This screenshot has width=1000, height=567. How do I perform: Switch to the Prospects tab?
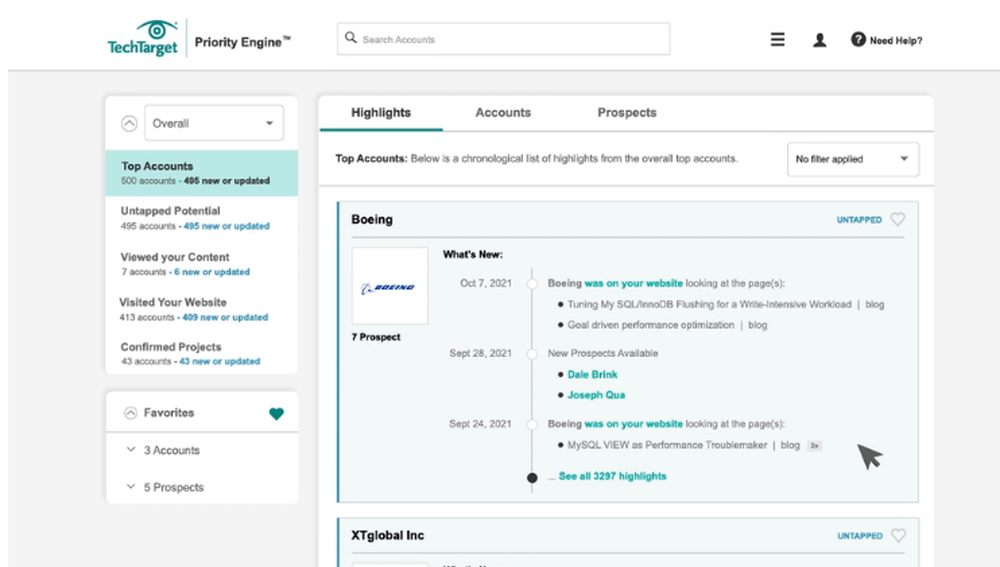[626, 113]
